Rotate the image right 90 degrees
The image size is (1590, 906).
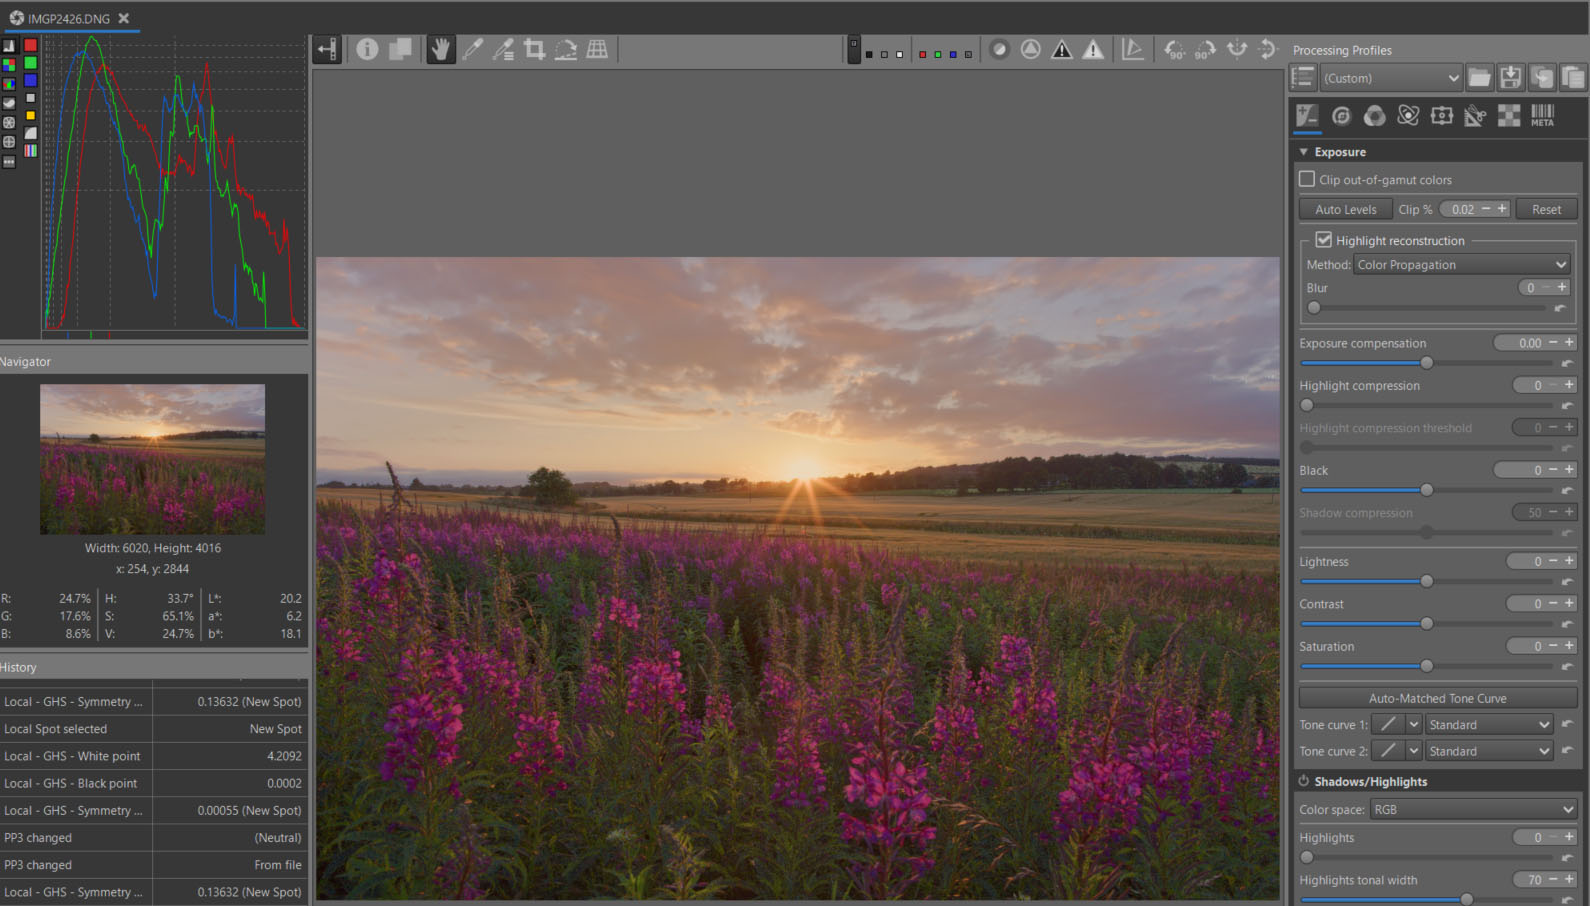[x=1205, y=49]
